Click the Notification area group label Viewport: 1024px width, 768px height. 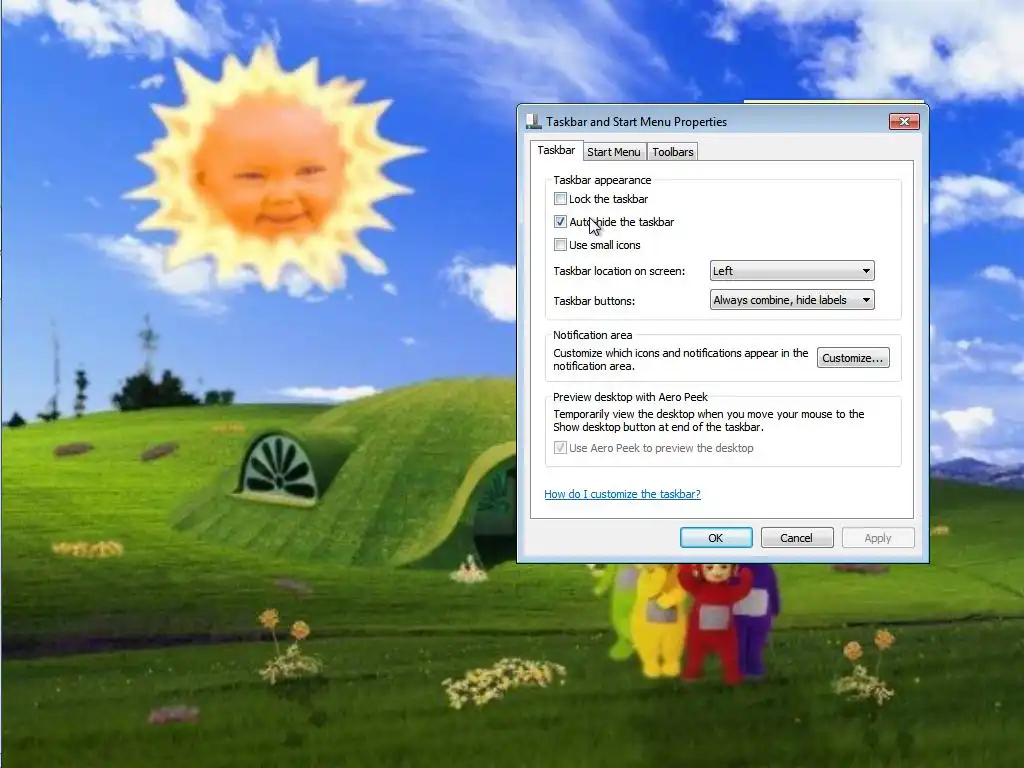pos(592,335)
